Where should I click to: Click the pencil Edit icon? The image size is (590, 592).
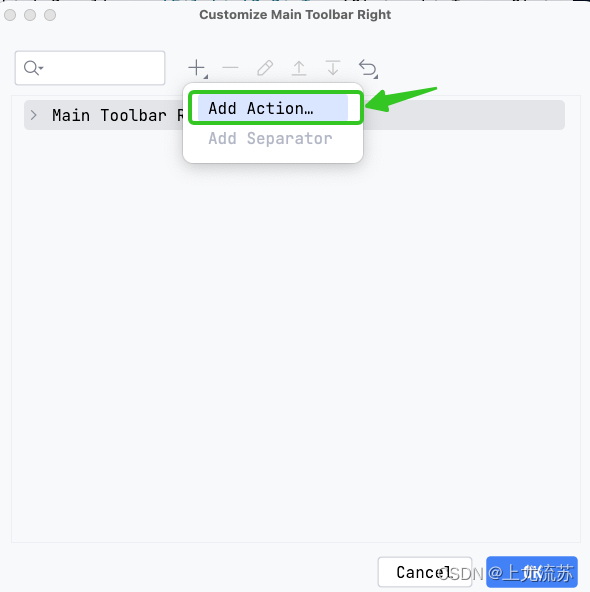265,68
